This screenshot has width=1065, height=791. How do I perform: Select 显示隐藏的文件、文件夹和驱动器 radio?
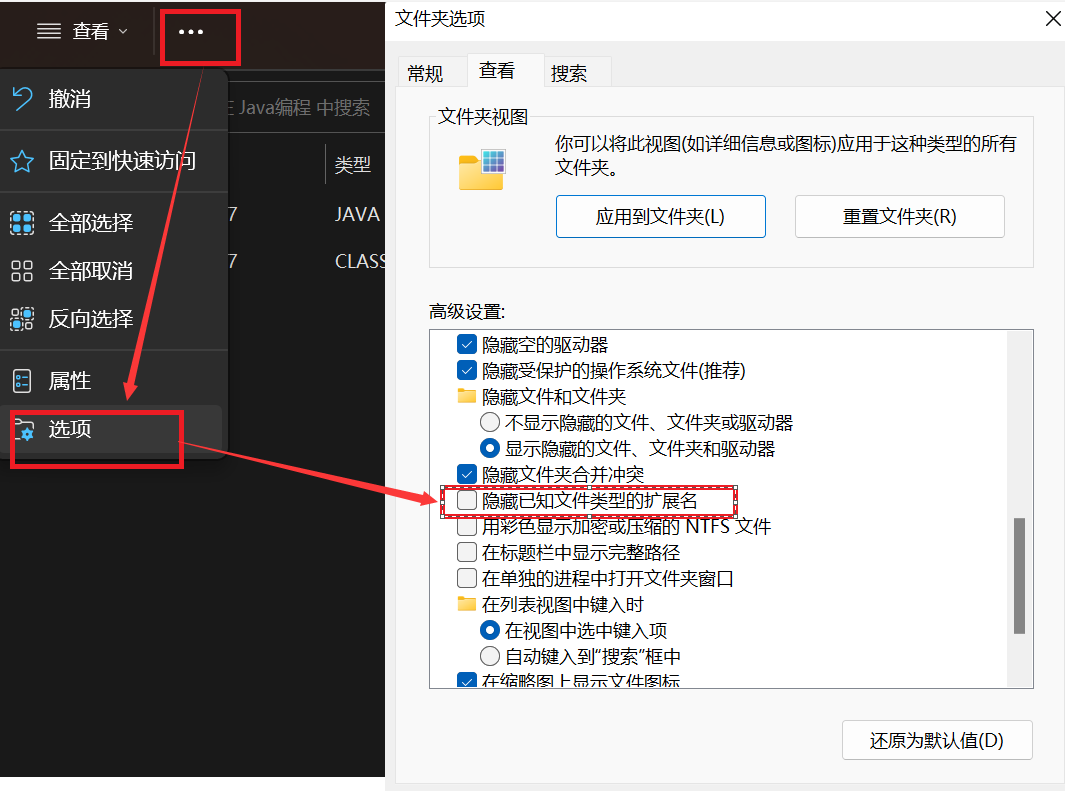pos(490,448)
